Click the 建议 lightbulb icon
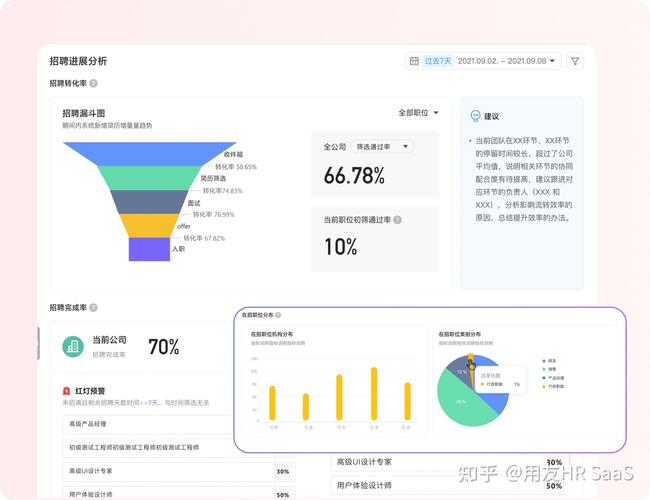650x500 pixels. (475, 116)
